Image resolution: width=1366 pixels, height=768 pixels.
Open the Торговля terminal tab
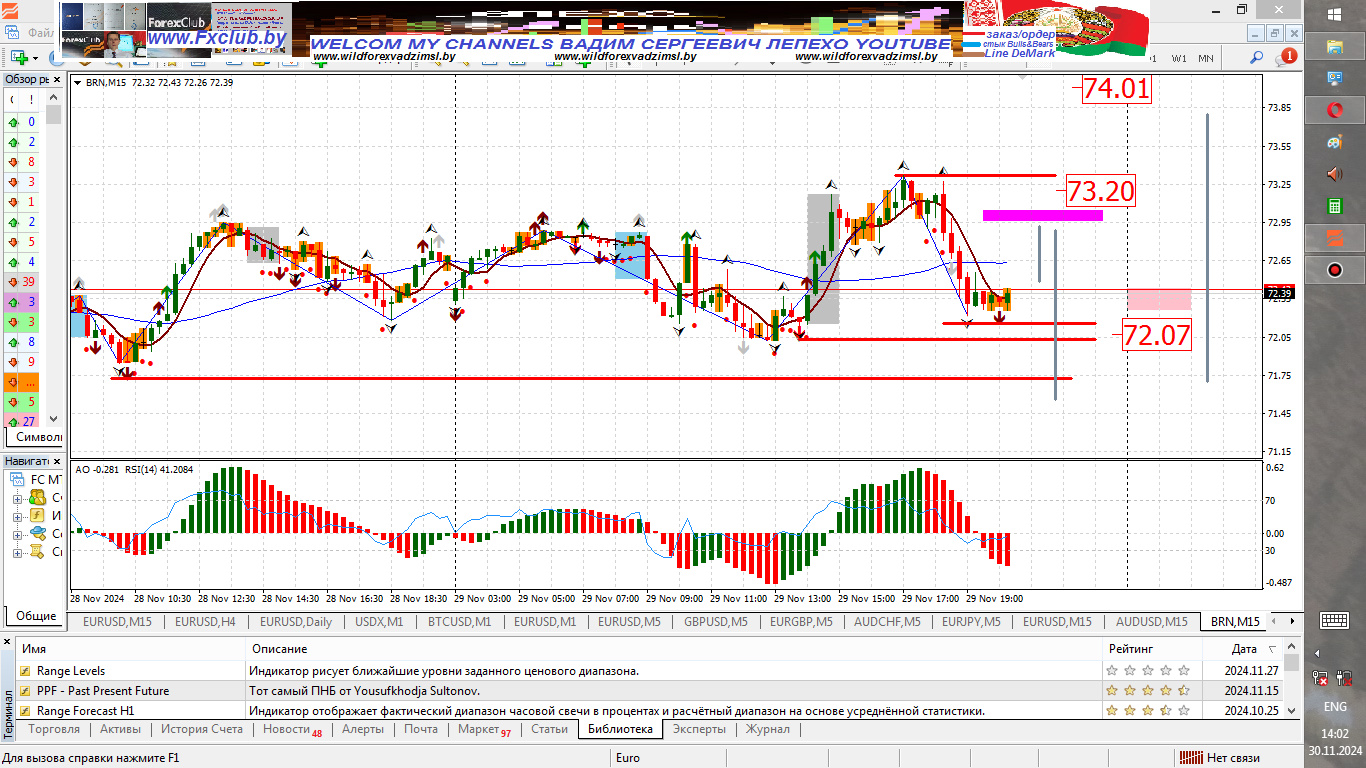(x=54, y=729)
